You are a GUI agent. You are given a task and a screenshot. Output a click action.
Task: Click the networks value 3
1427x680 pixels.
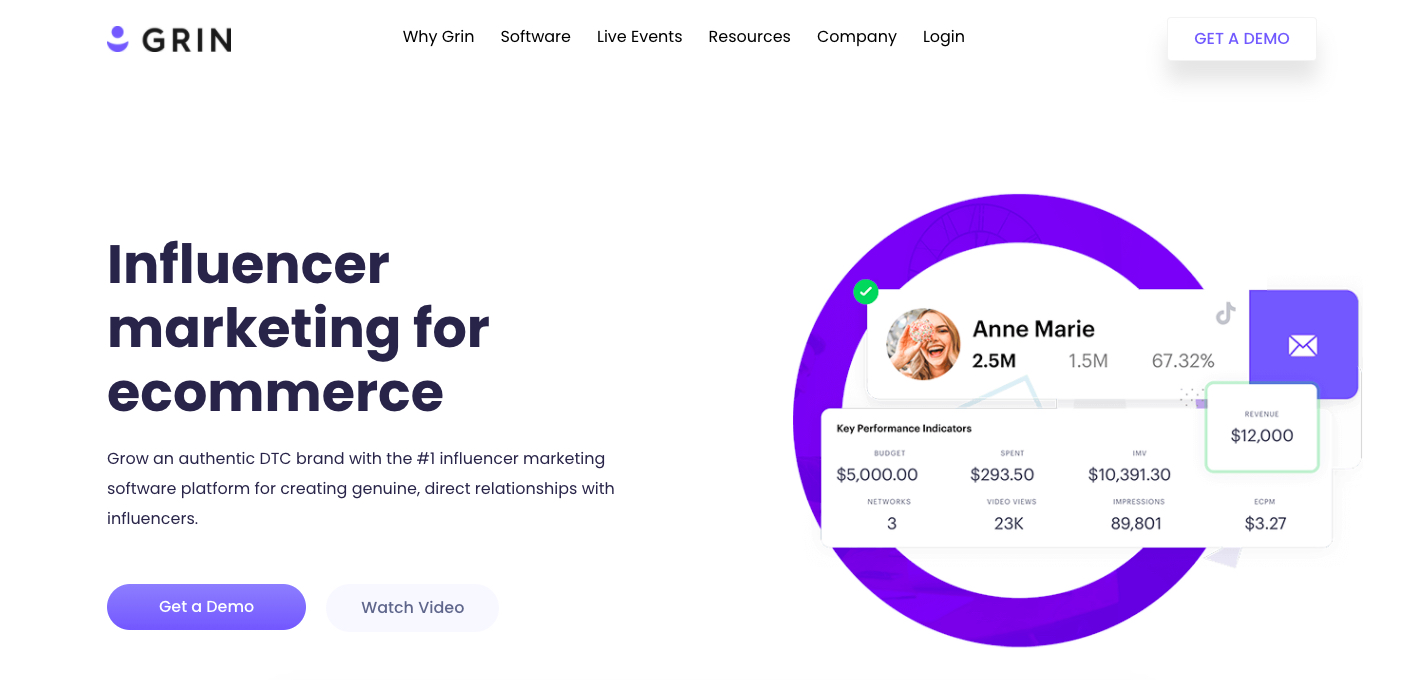click(x=892, y=523)
